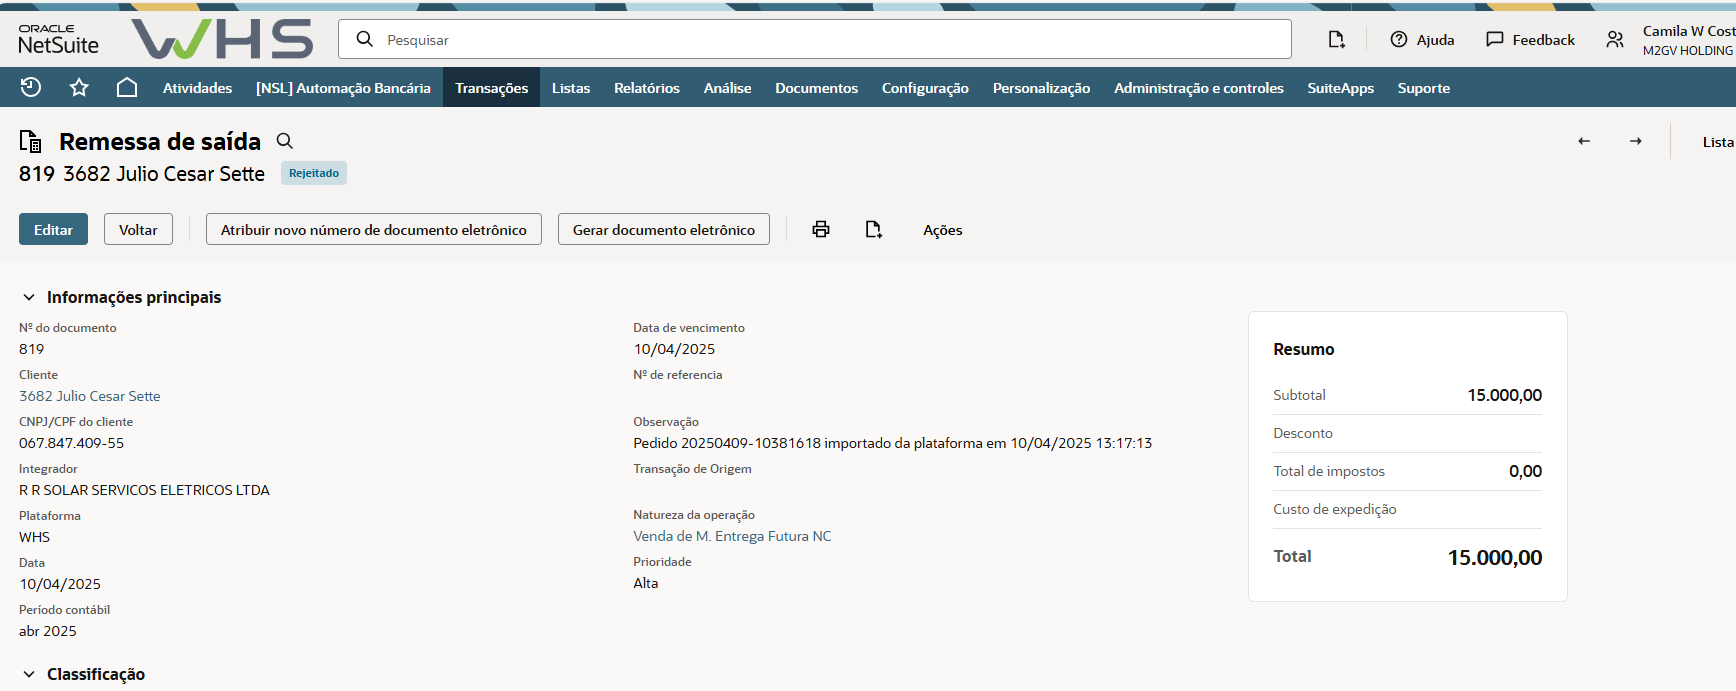Collapse the Classificação section
The height and width of the screenshot is (691, 1736).
[x=29, y=674]
